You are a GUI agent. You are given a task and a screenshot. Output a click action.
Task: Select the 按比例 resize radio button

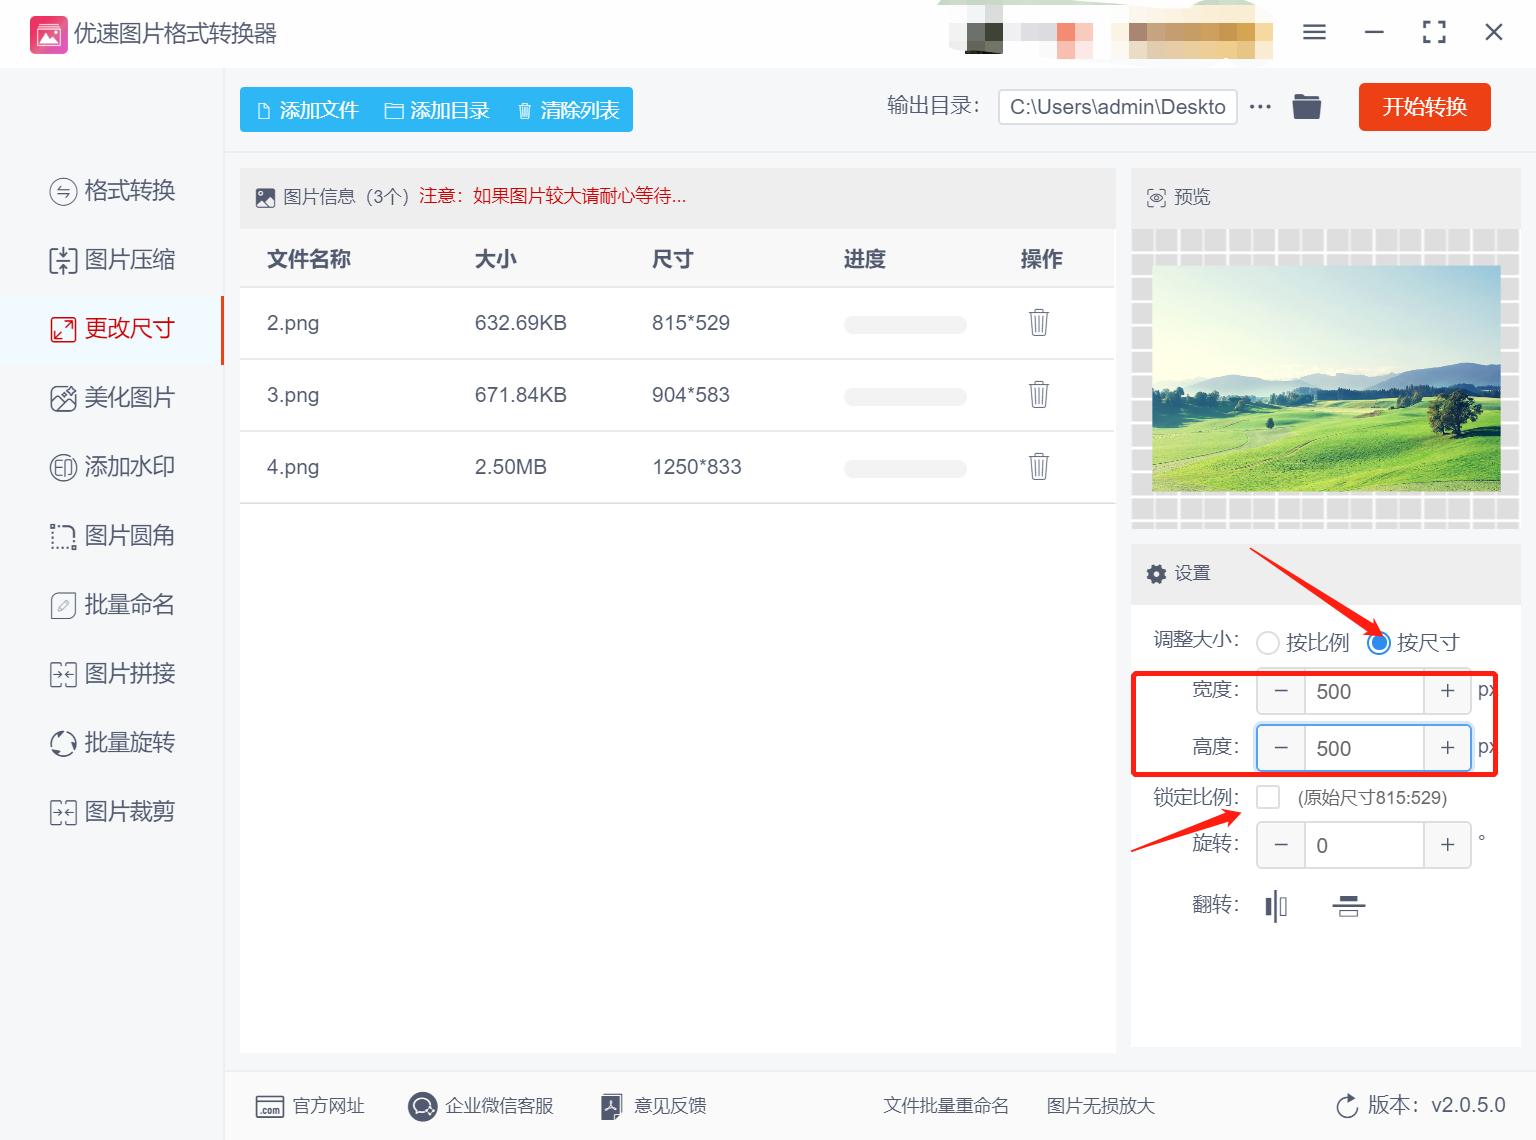[x=1268, y=644]
